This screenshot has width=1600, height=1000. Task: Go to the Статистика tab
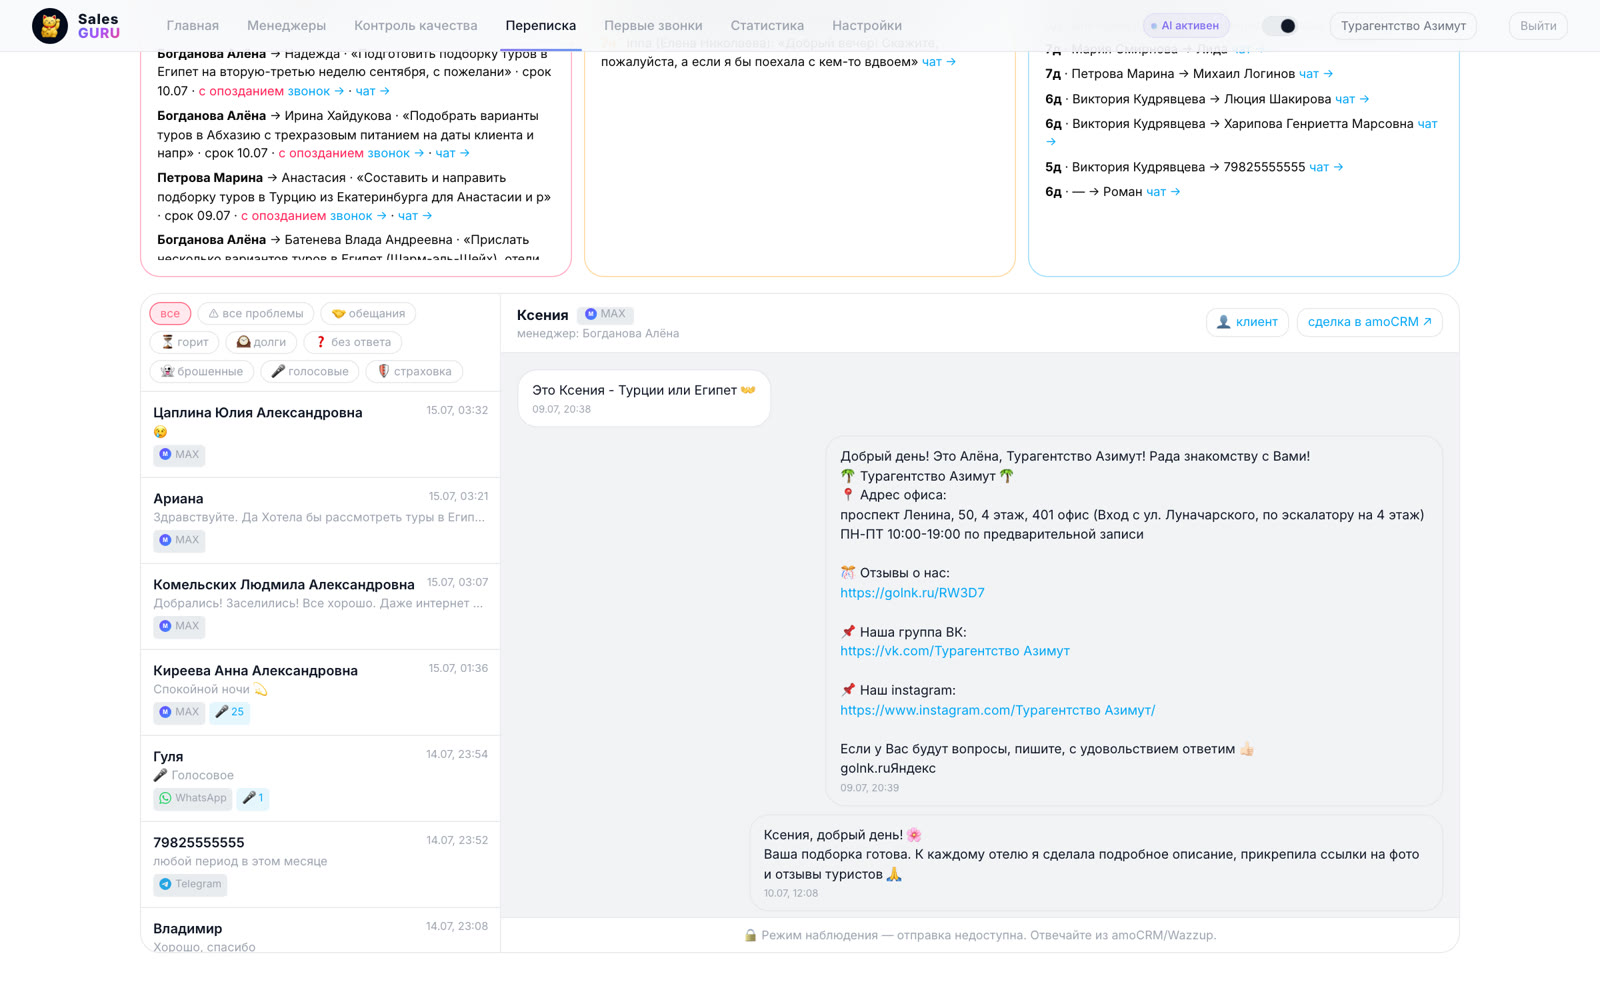[767, 26]
